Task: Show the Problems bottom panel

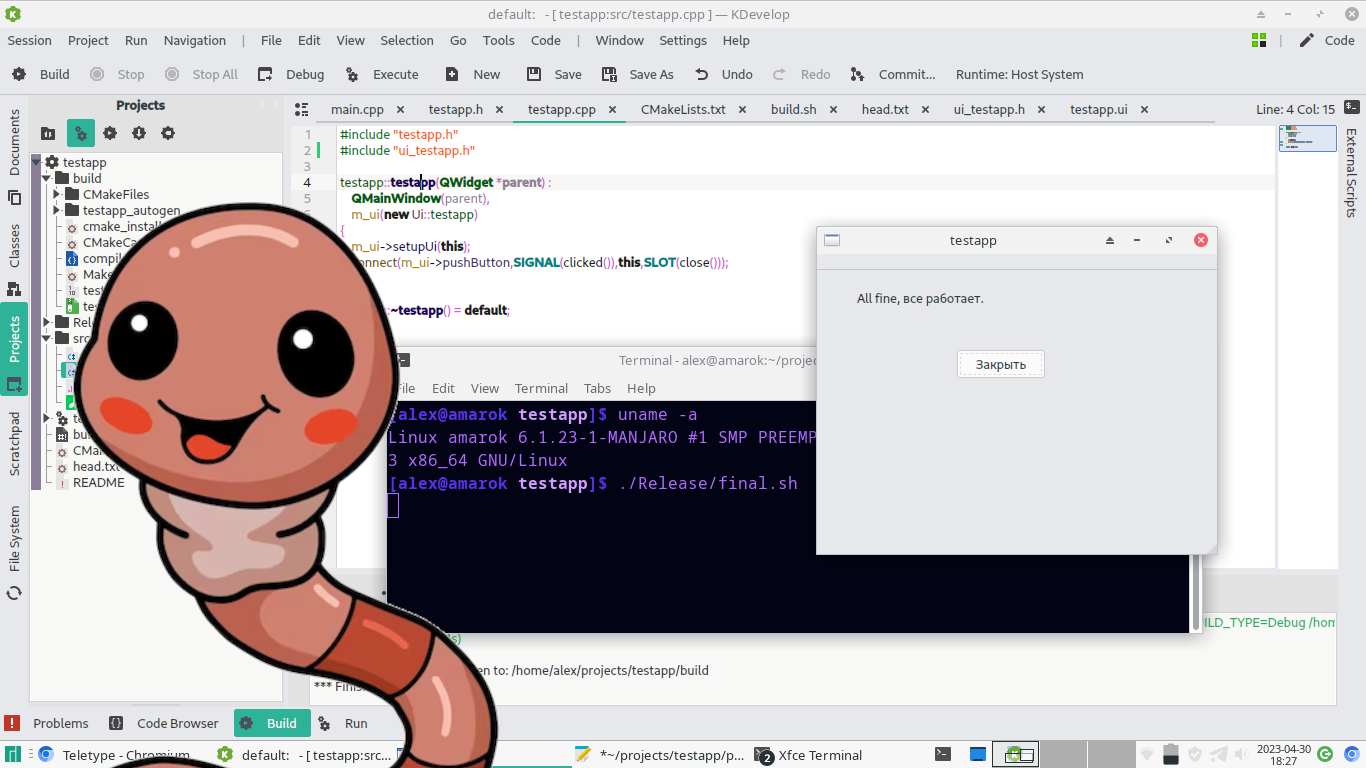Action: pyautogui.click(x=47, y=723)
